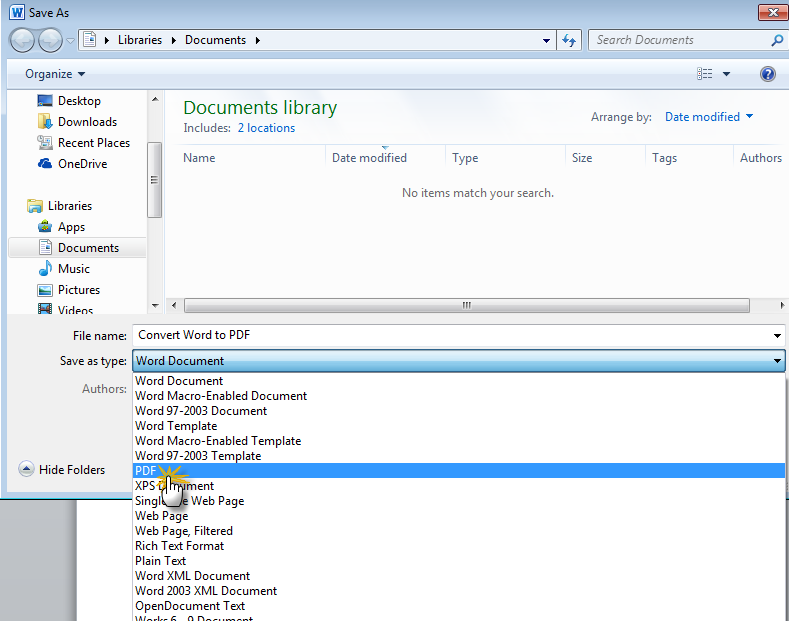This screenshot has height=621, width=789.
Task: Choose Word 2003 XML Document option
Action: point(459,591)
